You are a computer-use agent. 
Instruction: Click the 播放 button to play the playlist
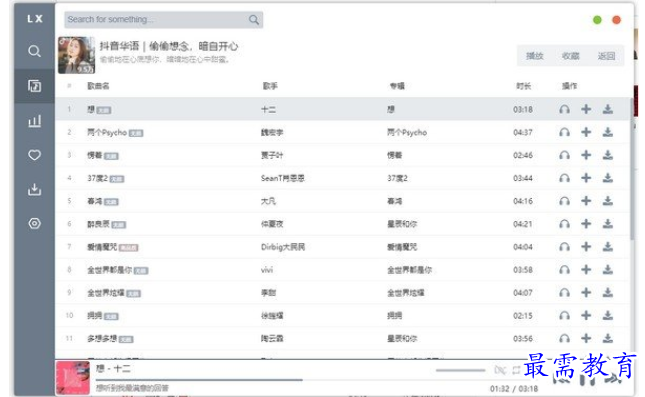535,56
